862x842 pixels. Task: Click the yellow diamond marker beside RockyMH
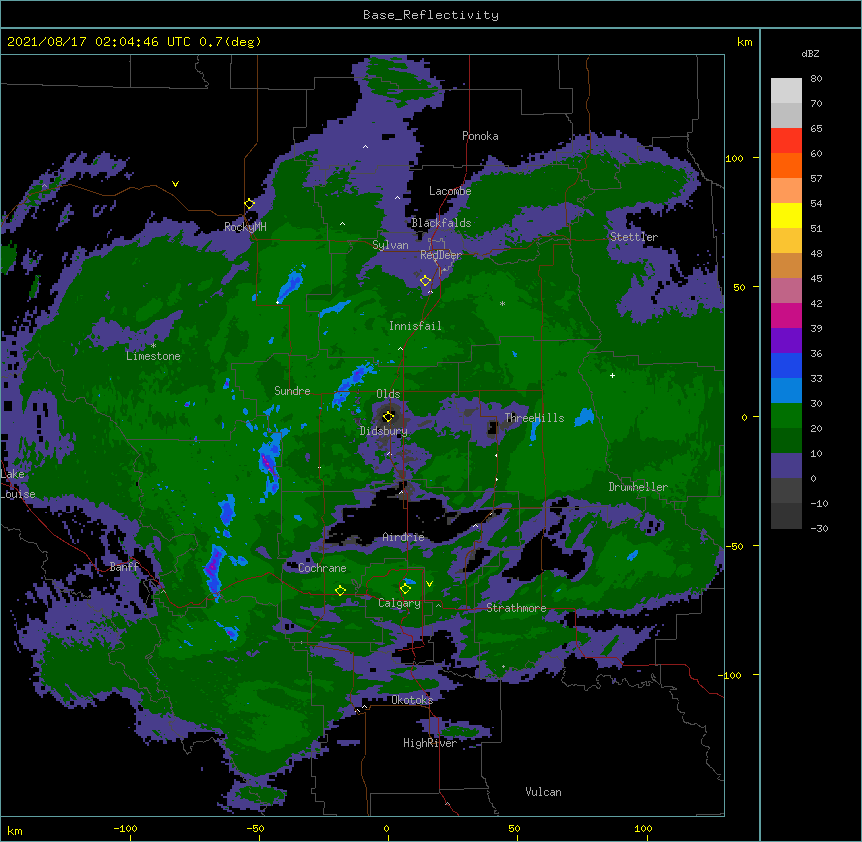point(250,204)
